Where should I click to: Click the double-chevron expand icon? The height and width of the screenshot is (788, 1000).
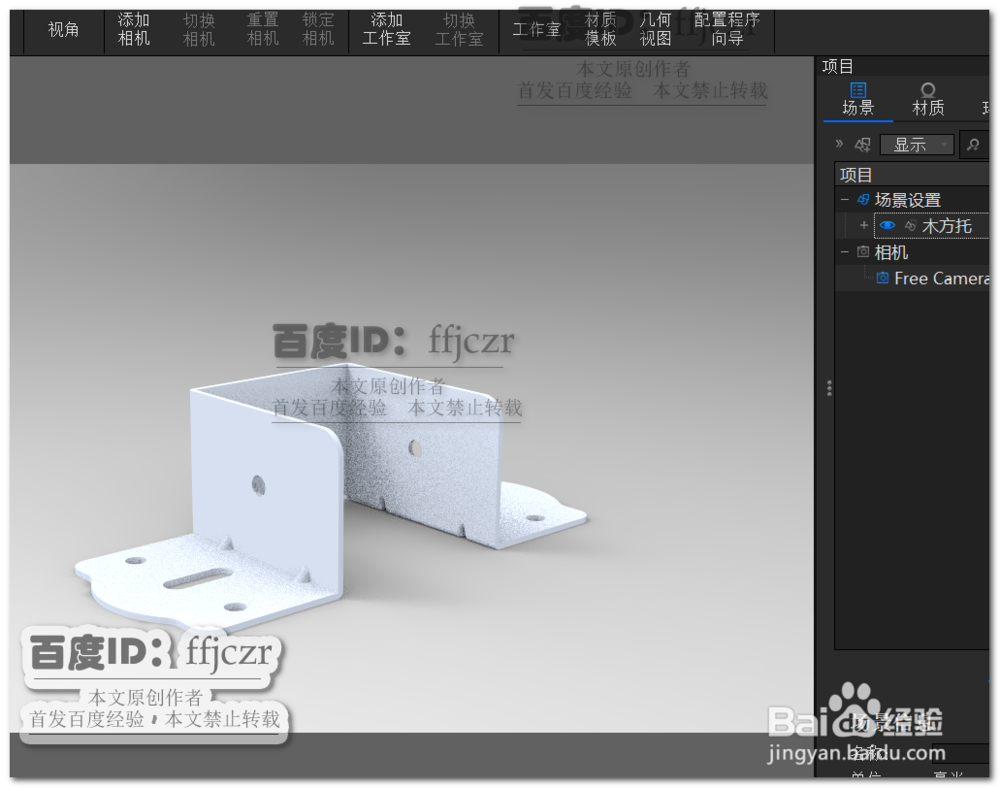(839, 144)
